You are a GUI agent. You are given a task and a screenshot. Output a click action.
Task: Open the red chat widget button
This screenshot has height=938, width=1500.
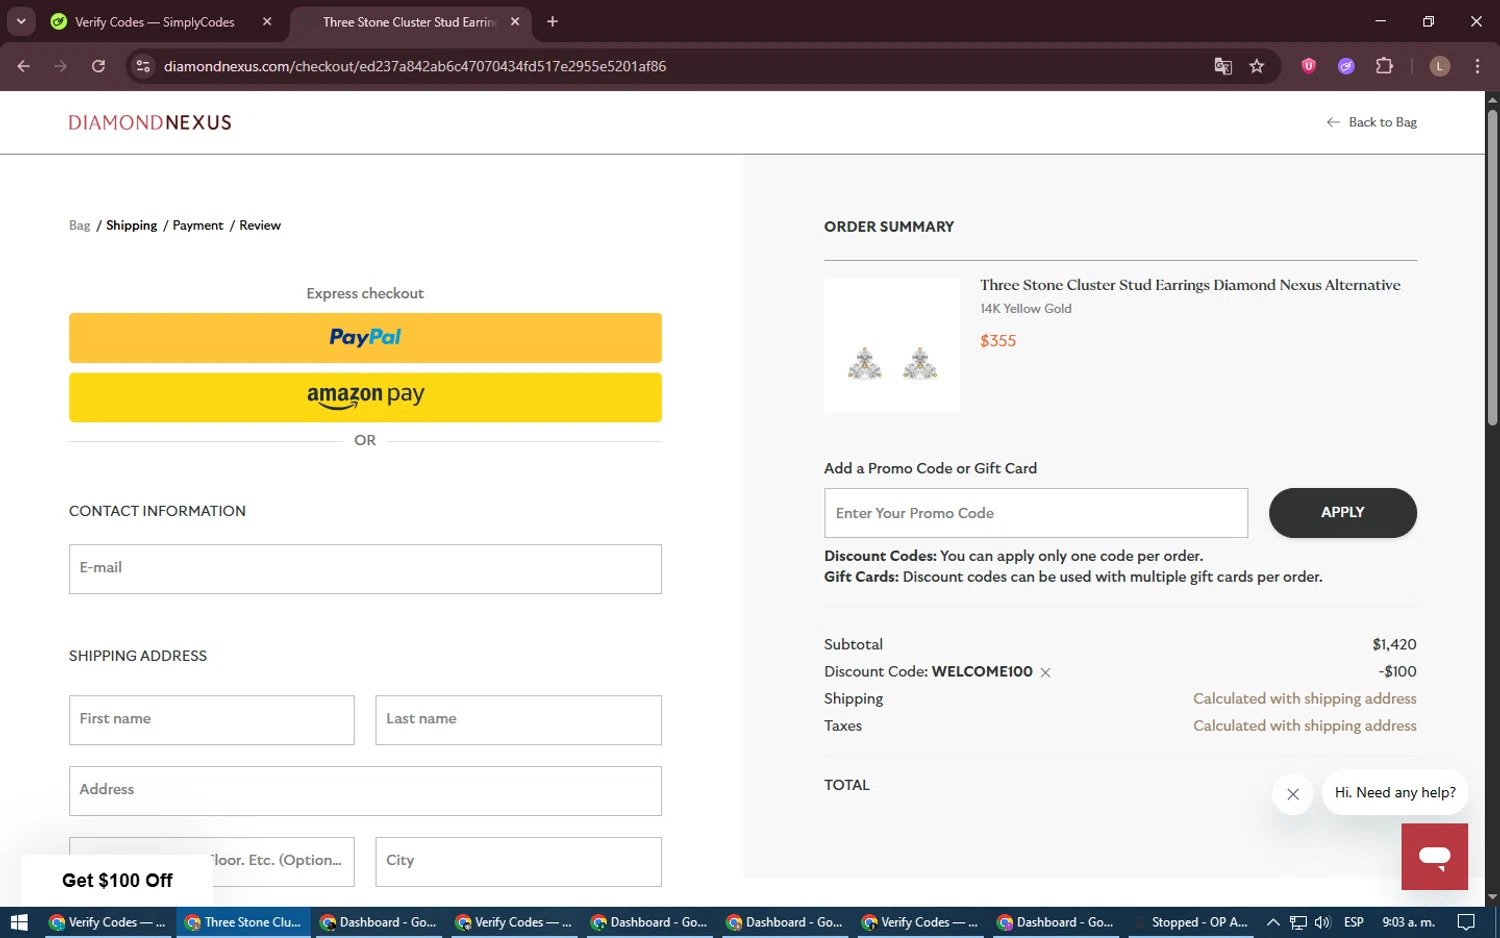coord(1434,857)
